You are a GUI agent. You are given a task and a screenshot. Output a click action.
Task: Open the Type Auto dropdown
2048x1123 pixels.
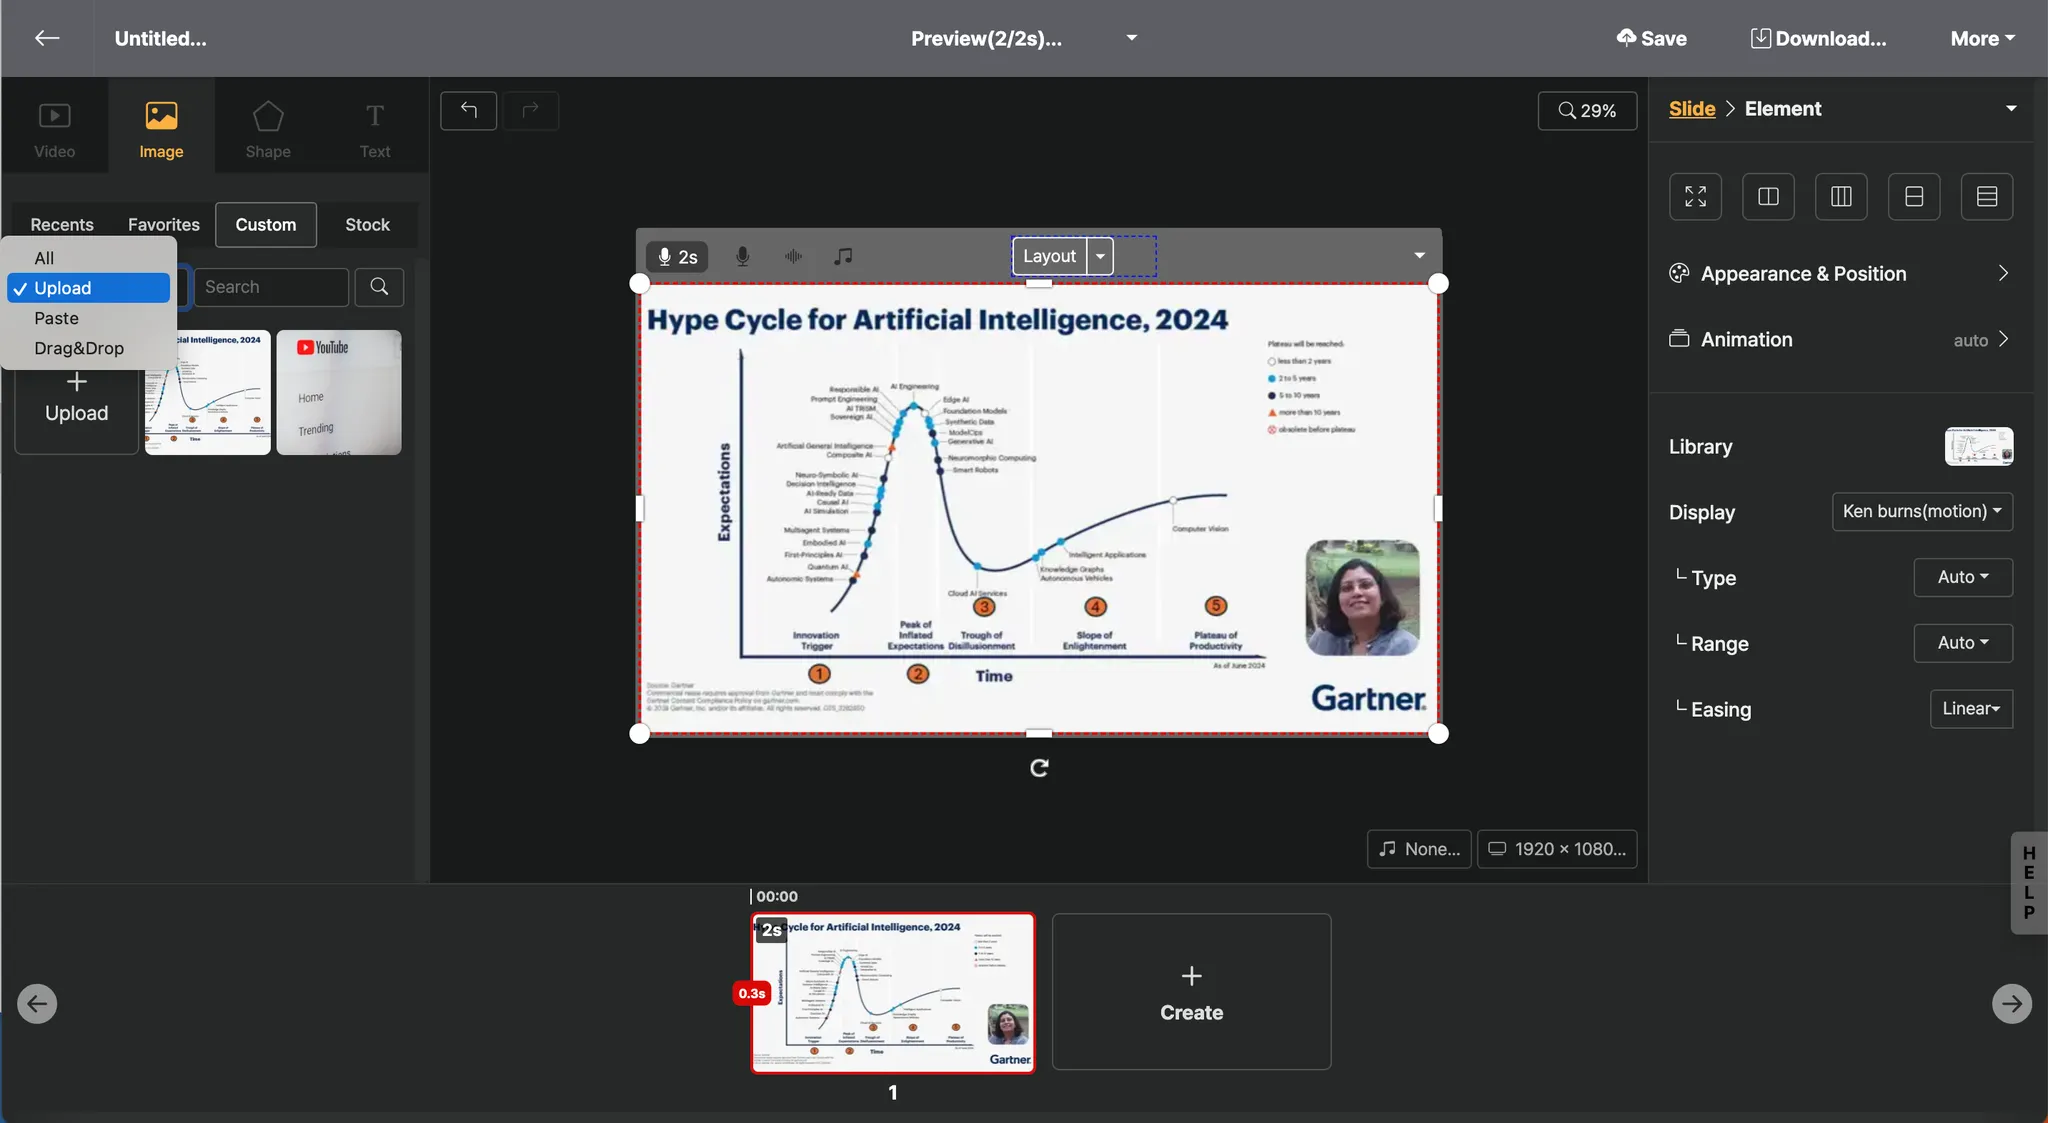point(1963,578)
